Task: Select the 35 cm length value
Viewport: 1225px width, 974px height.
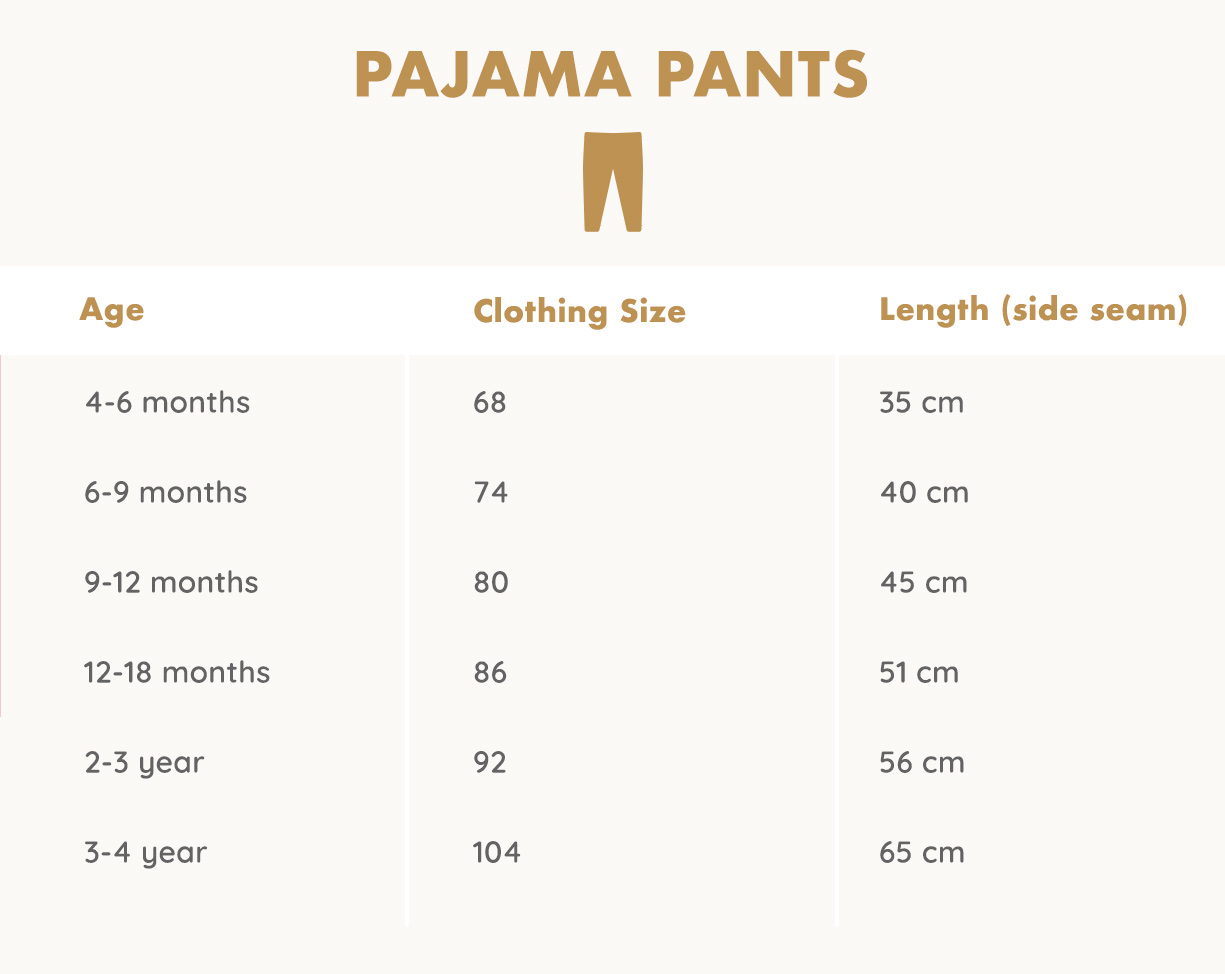Action: click(x=921, y=403)
